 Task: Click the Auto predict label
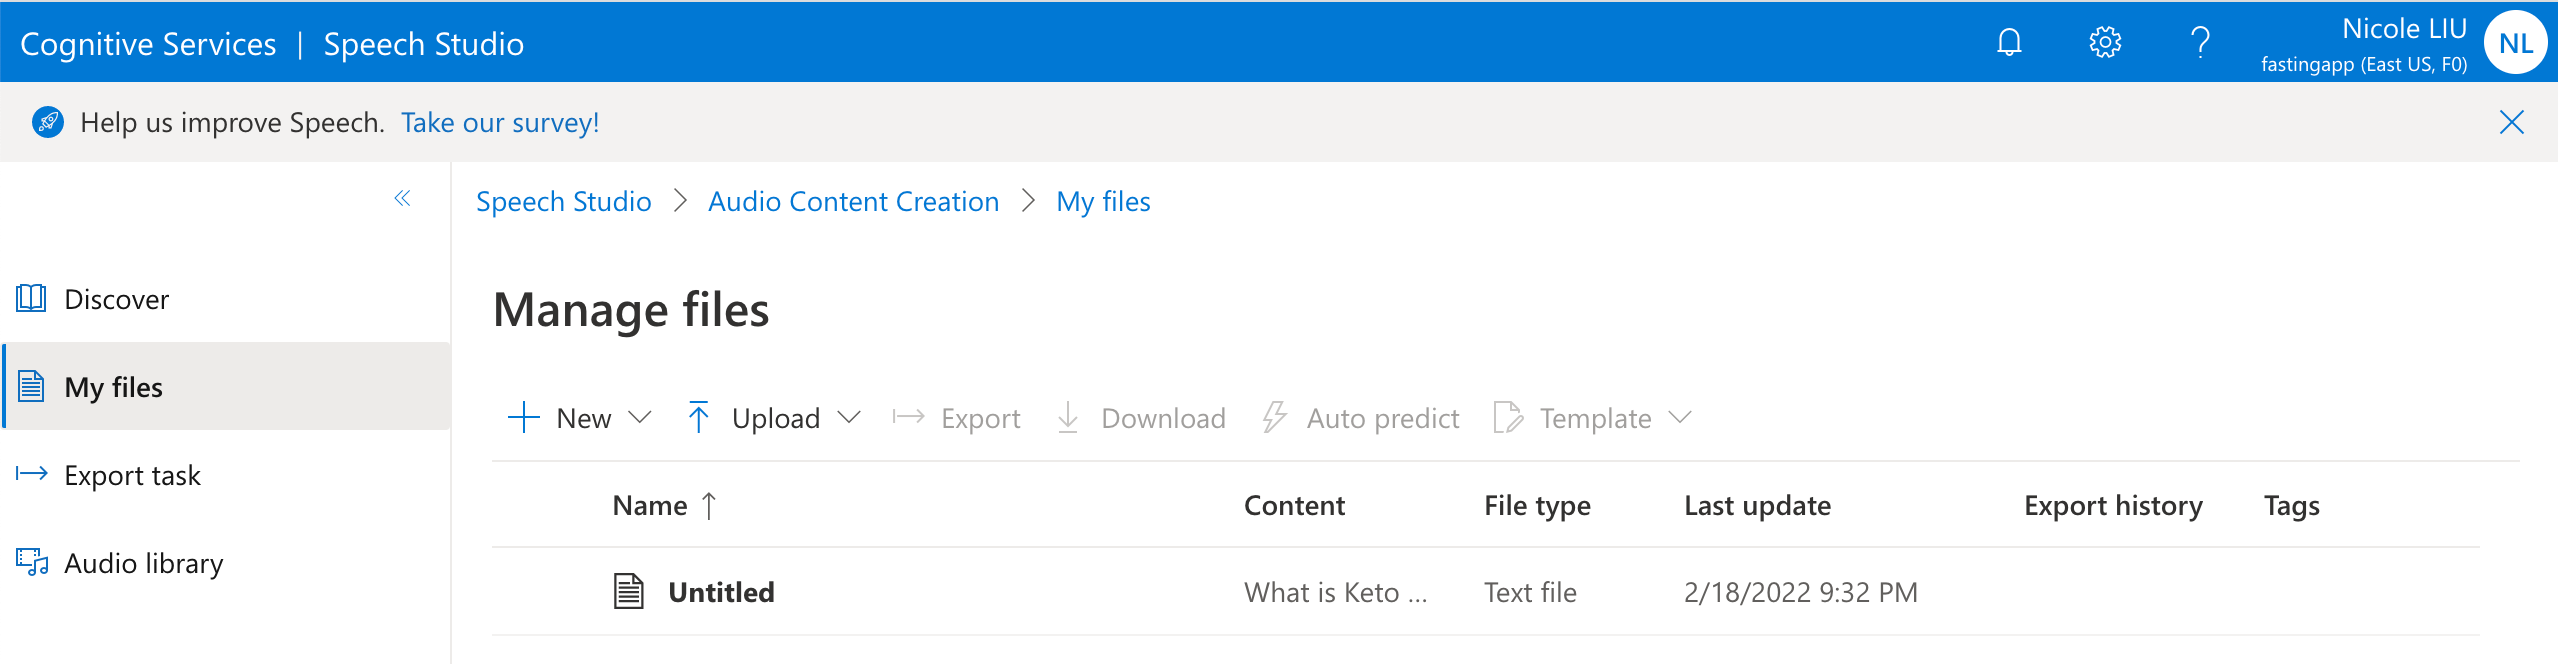(x=1382, y=418)
